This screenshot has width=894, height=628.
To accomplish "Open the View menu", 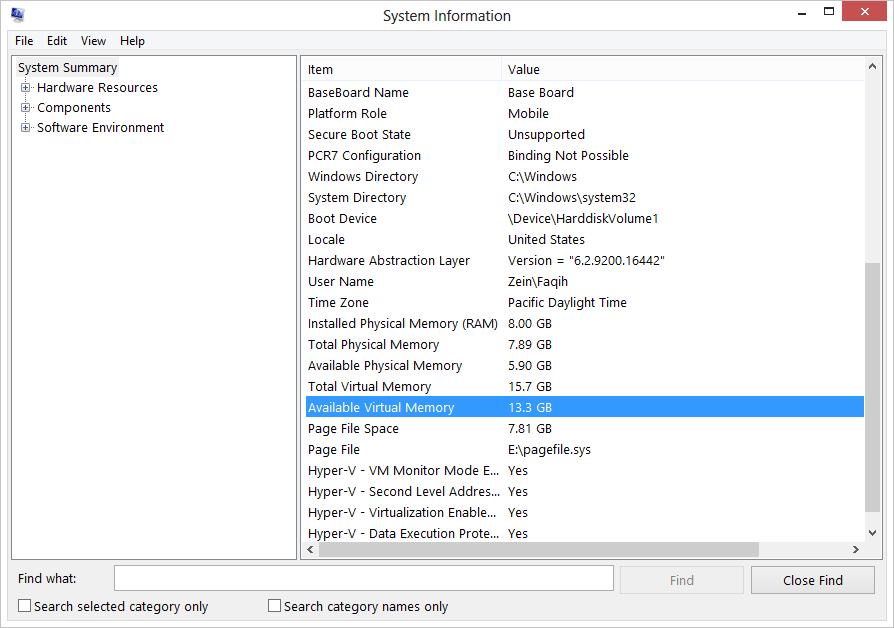I will [93, 41].
